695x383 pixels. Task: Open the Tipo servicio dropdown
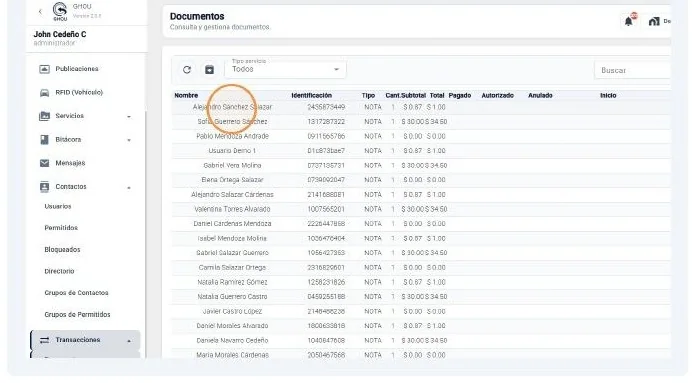click(285, 69)
